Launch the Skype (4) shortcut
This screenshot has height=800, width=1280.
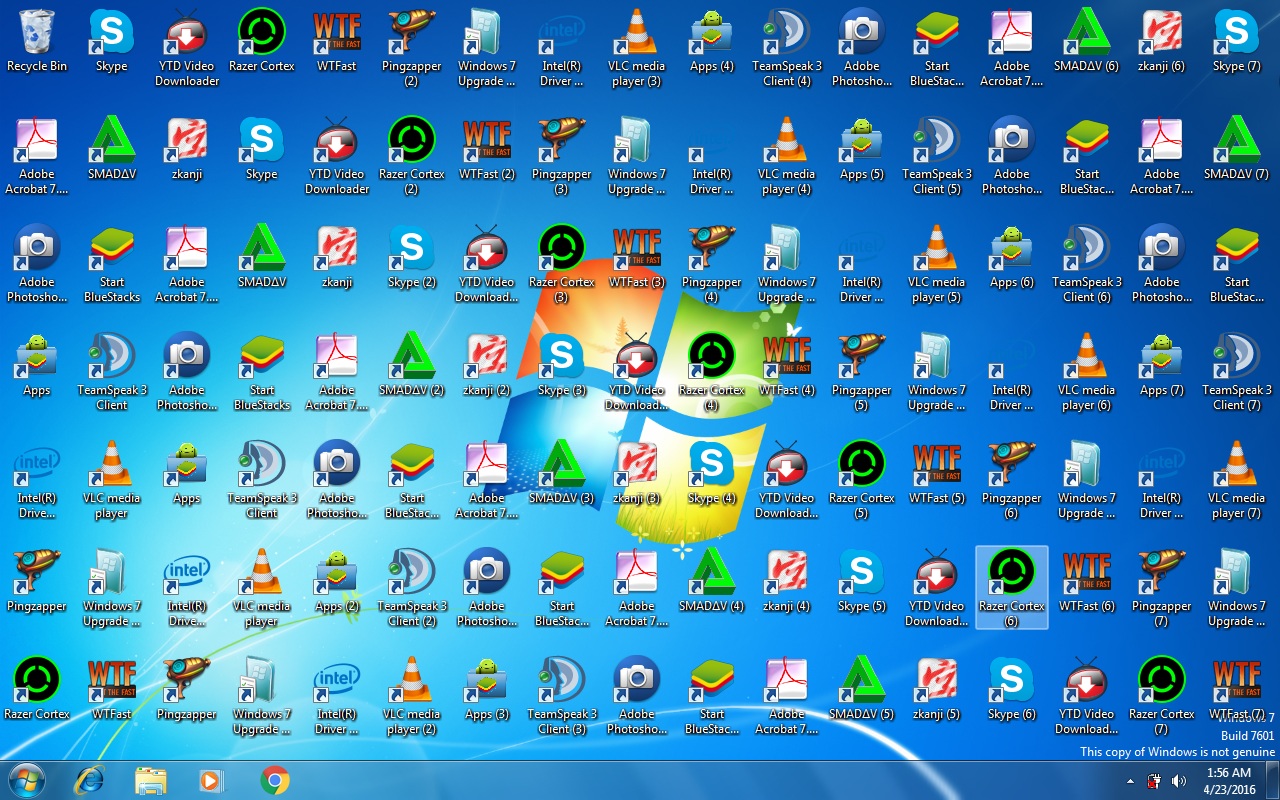[x=712, y=474]
